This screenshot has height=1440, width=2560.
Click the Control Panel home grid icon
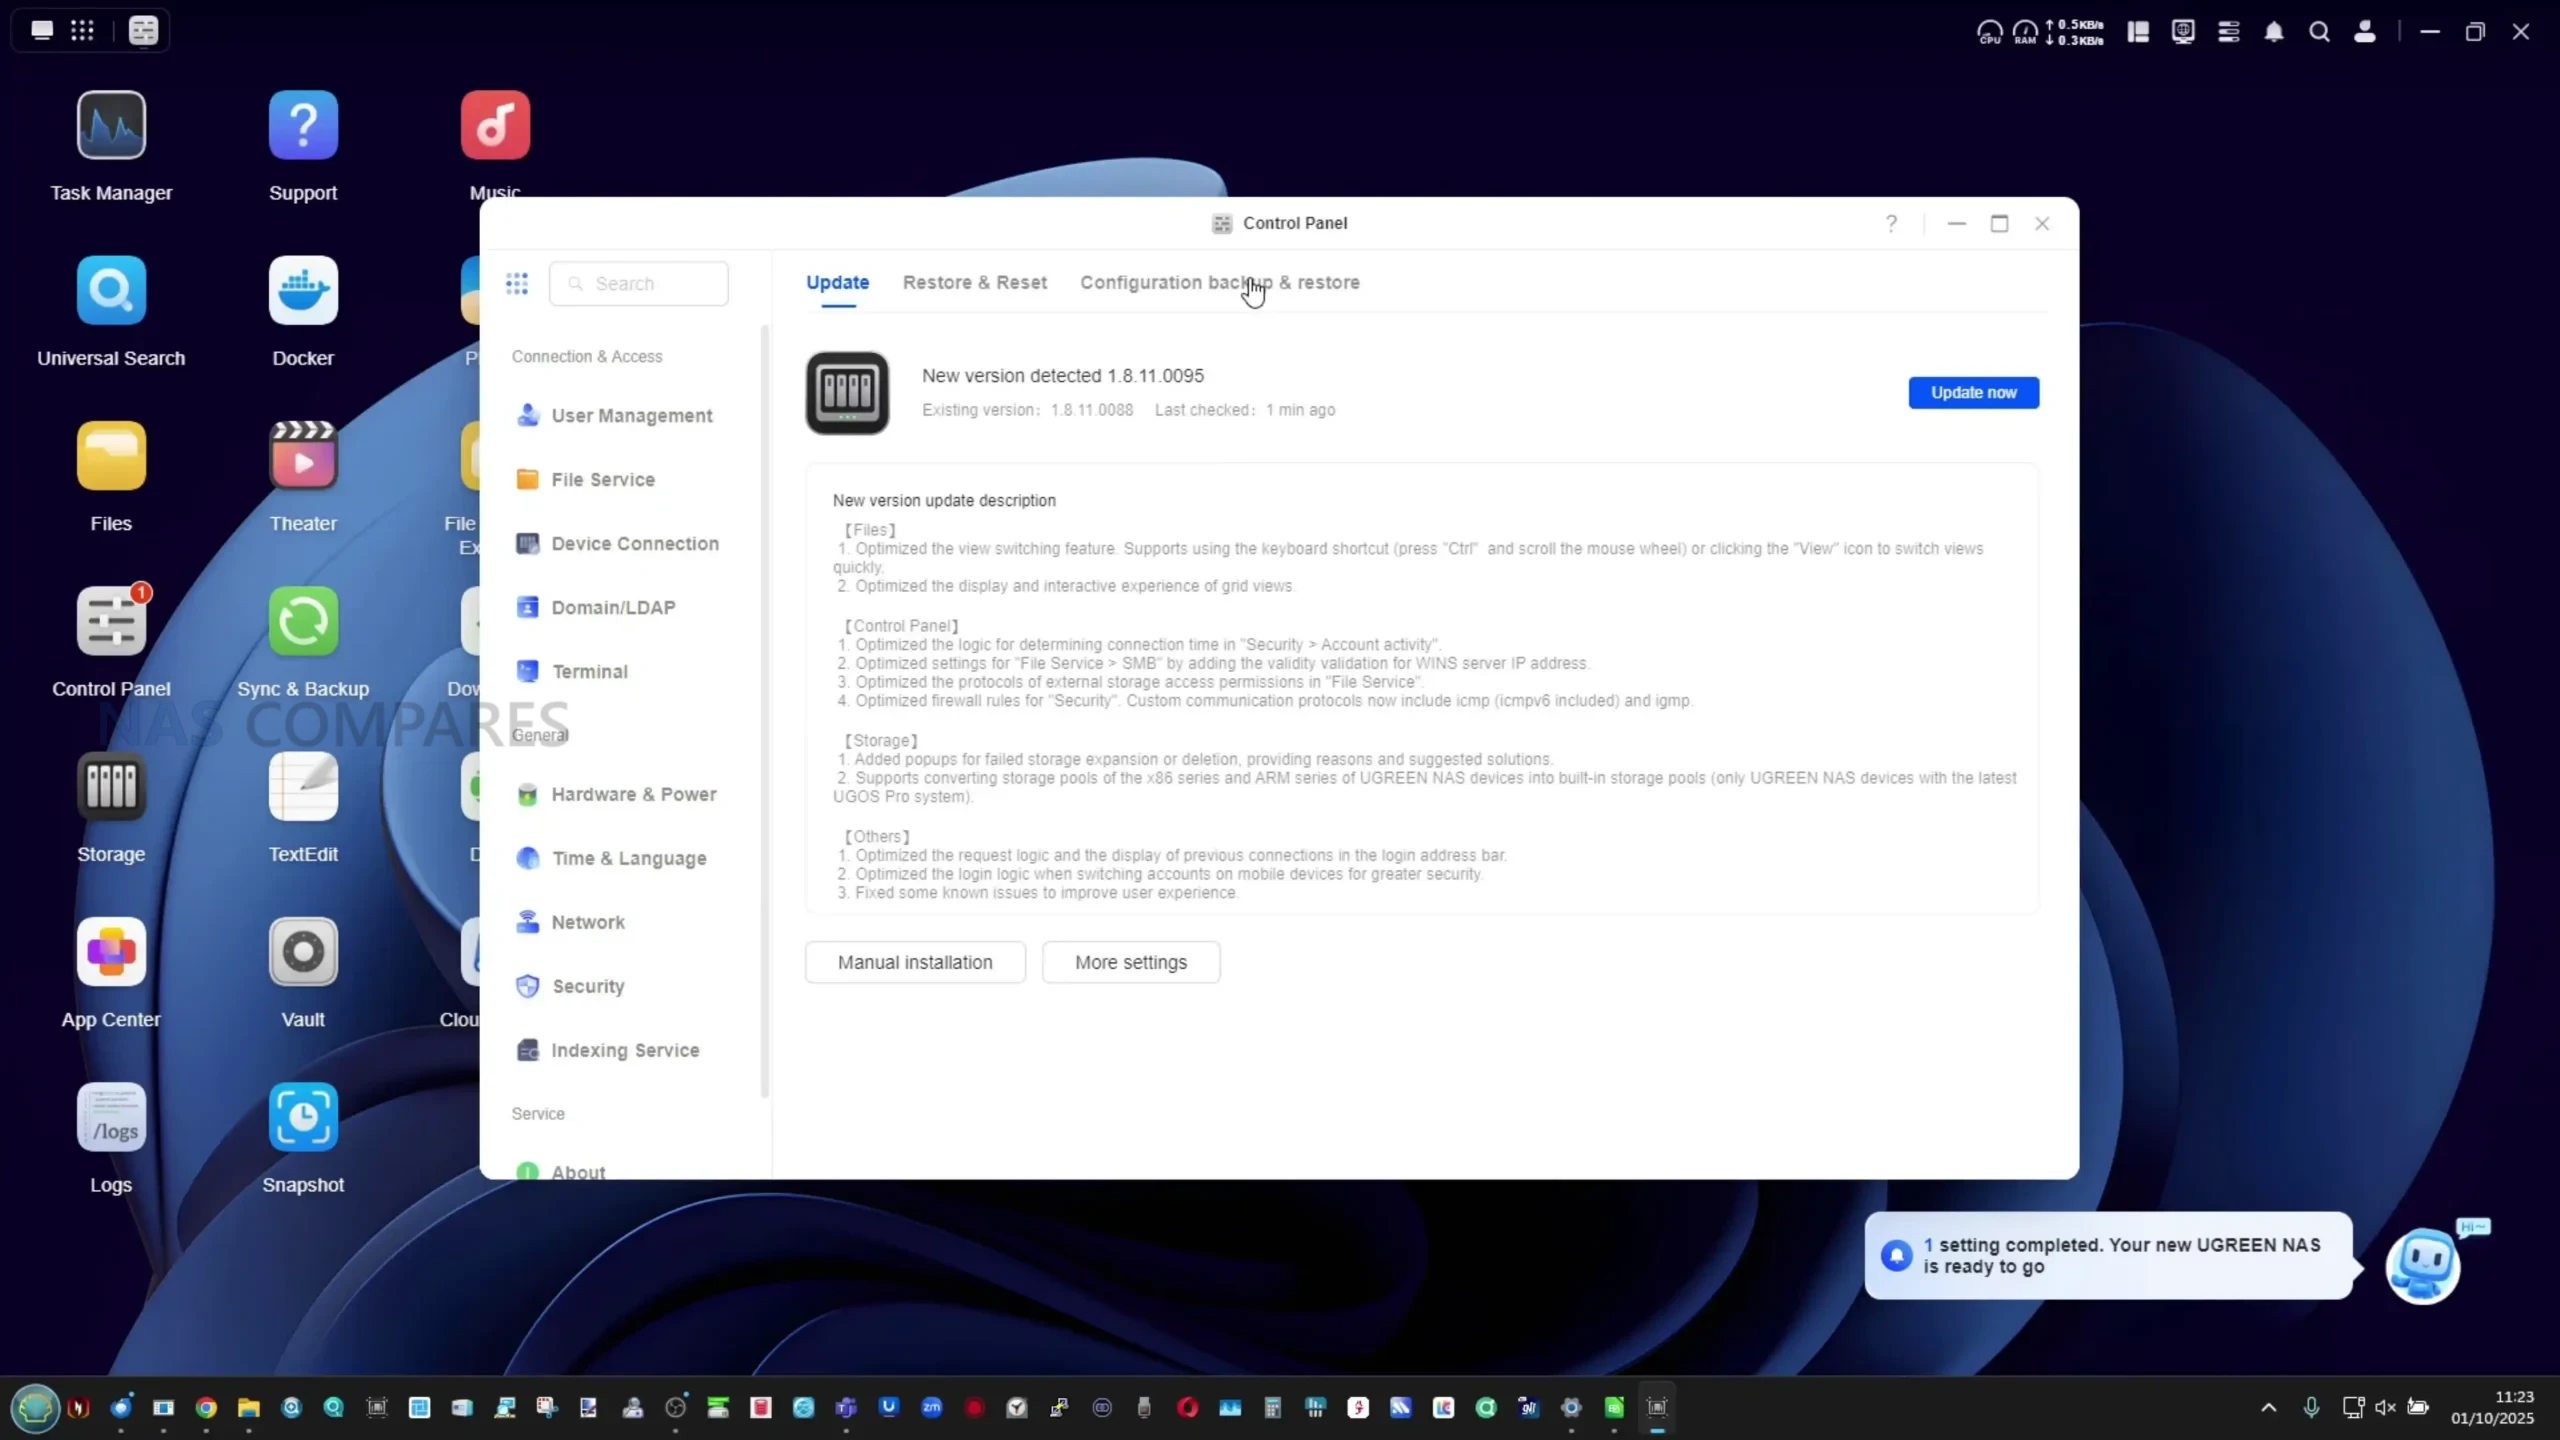(517, 284)
